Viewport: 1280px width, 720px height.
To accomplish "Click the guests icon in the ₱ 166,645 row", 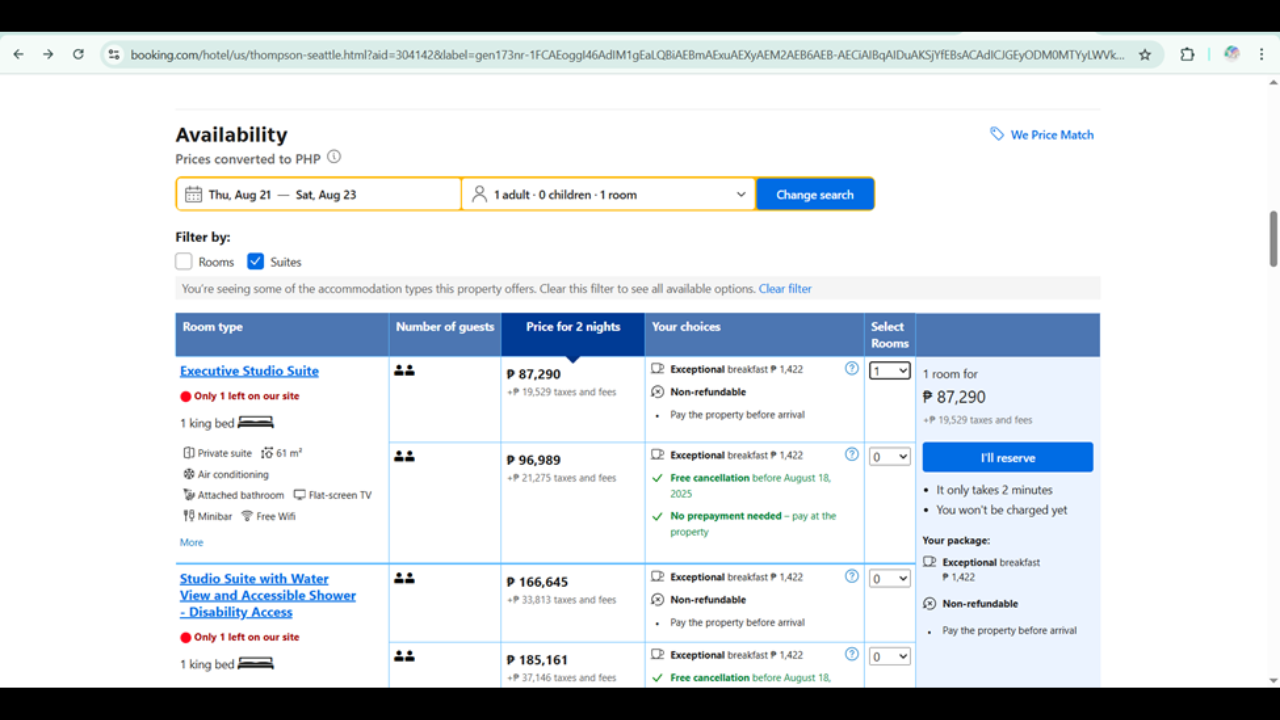I will pyautogui.click(x=404, y=578).
